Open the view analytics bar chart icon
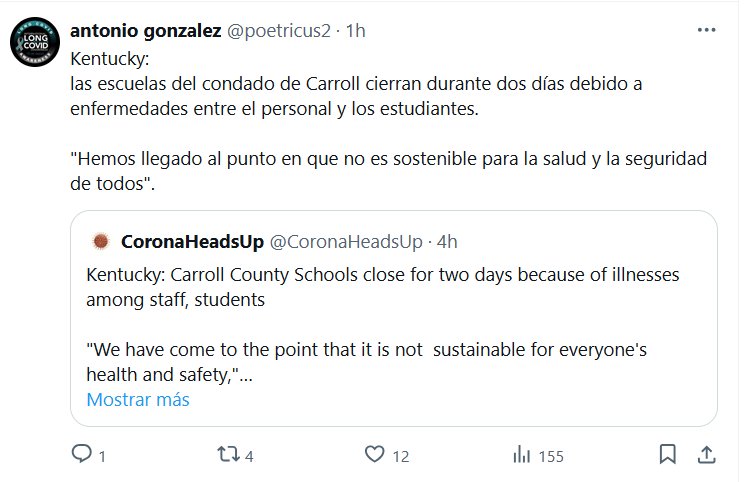This screenshot has height=482, width=750. 521,455
